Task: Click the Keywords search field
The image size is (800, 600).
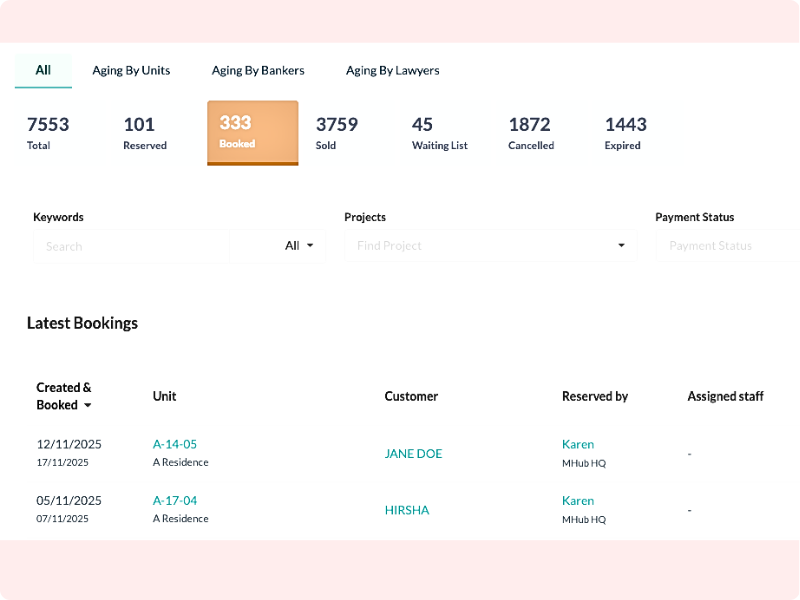Action: point(130,245)
